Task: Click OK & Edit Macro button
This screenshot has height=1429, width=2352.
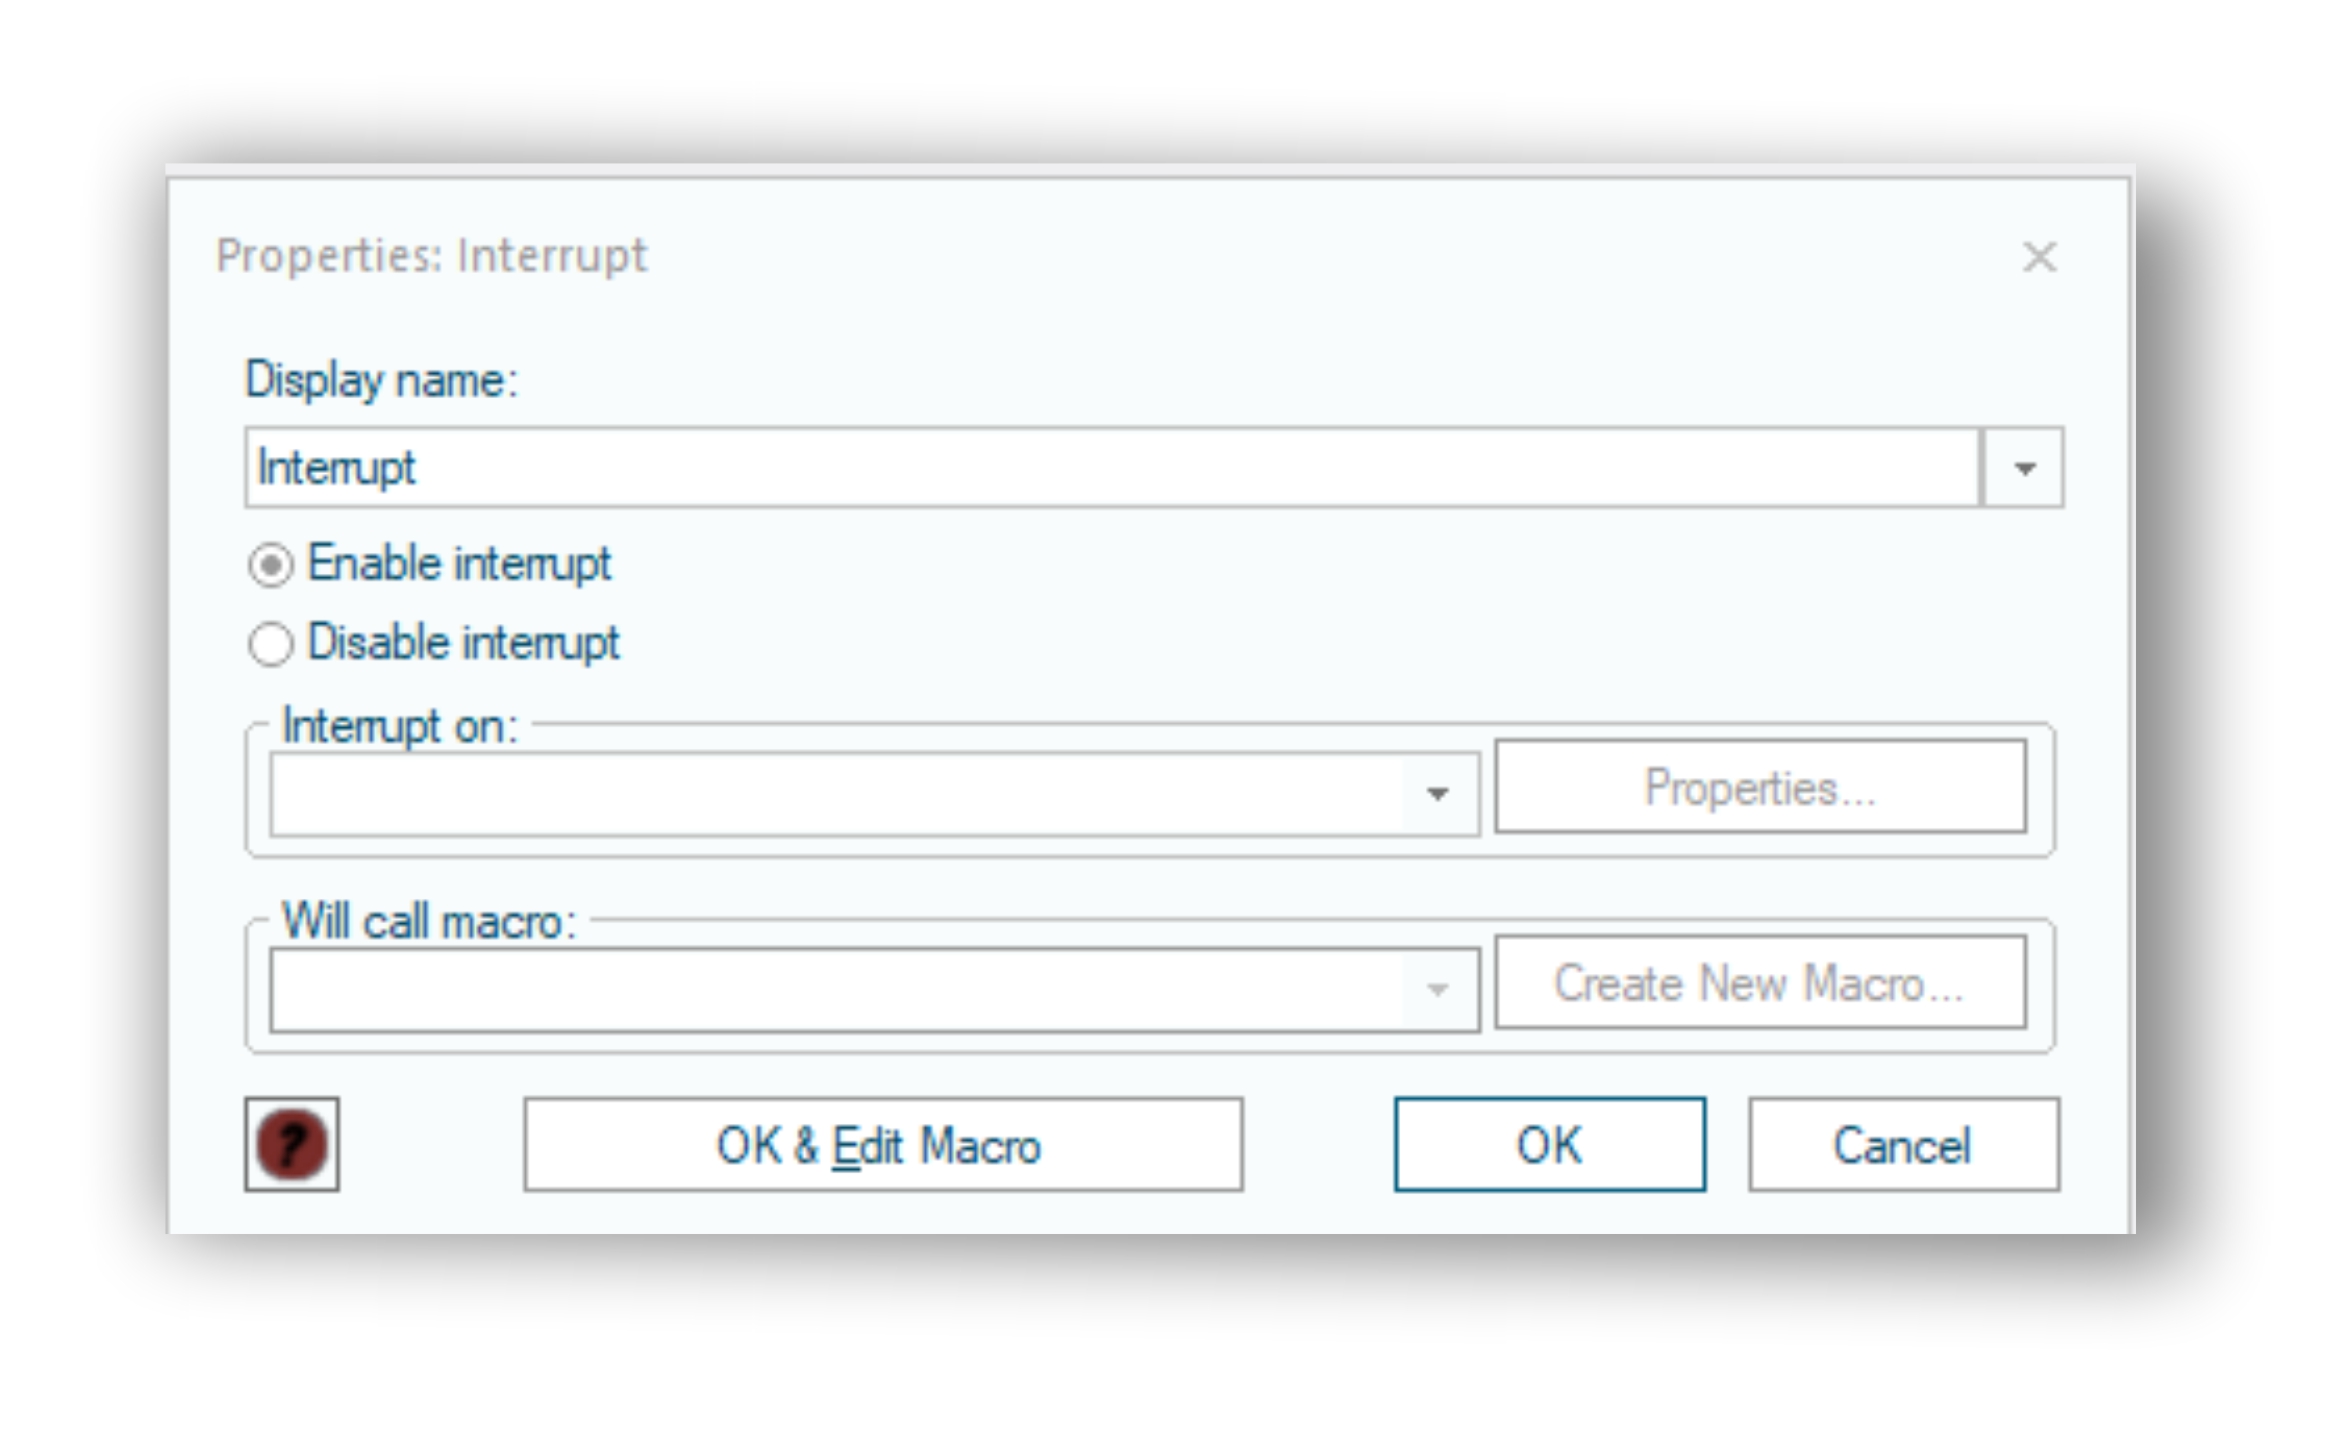Action: tap(883, 1145)
